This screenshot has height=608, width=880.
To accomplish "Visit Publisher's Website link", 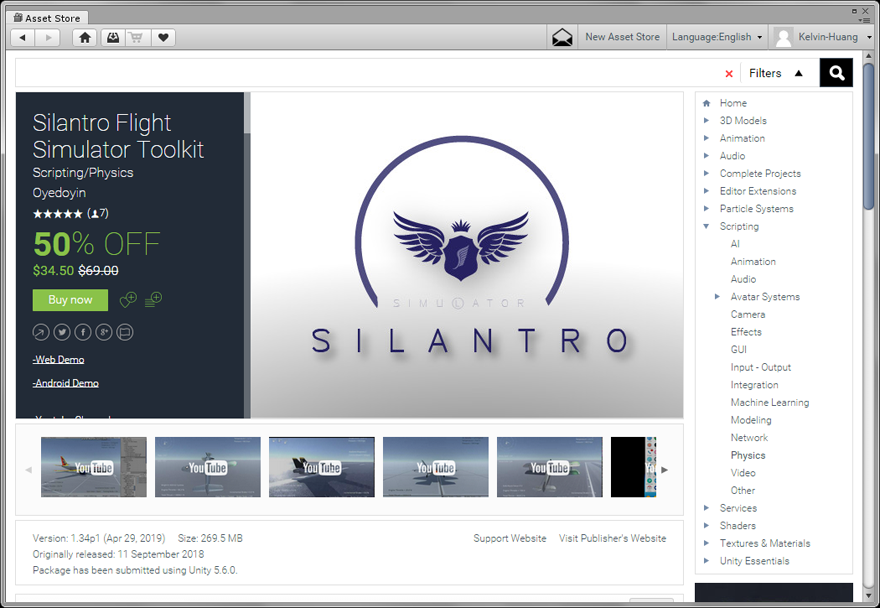I will (x=612, y=538).
